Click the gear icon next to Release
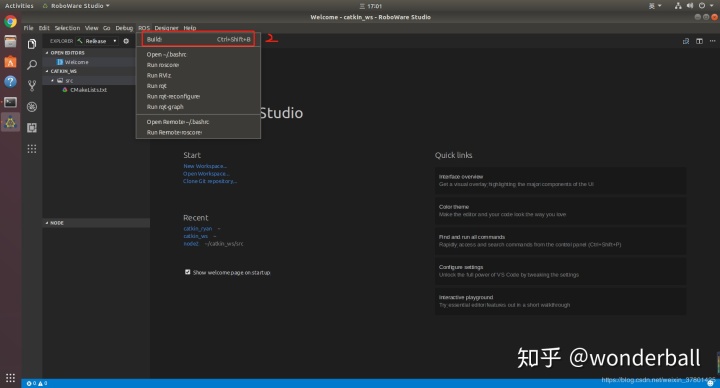Image resolution: width=720 pixels, height=388 pixels. click(126, 41)
